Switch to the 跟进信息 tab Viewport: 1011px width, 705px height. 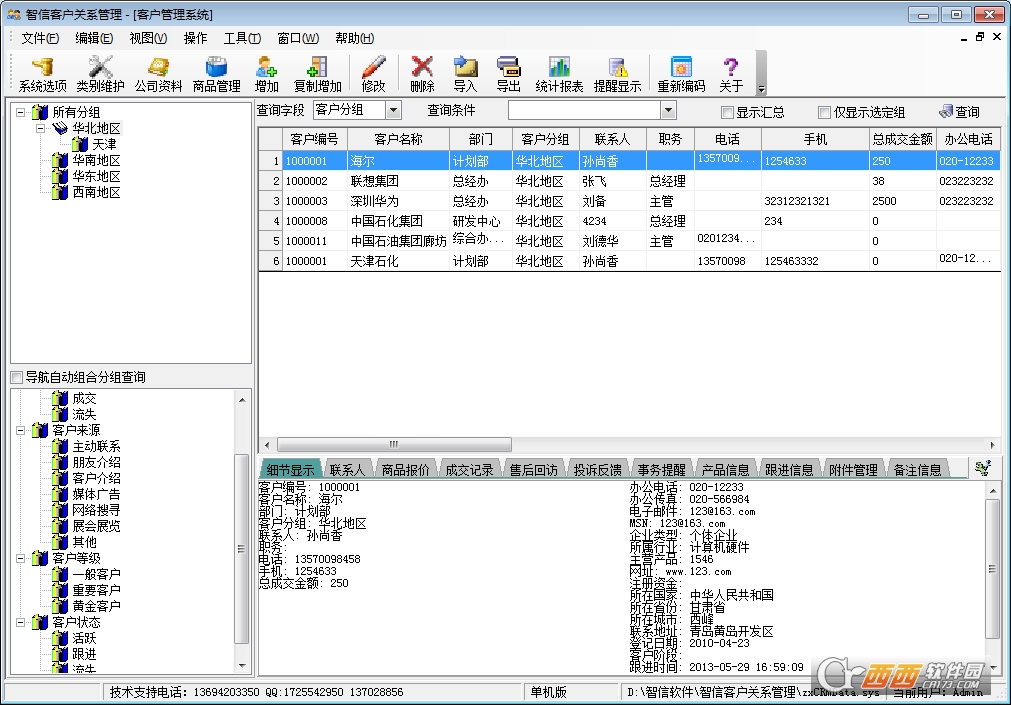(789, 470)
